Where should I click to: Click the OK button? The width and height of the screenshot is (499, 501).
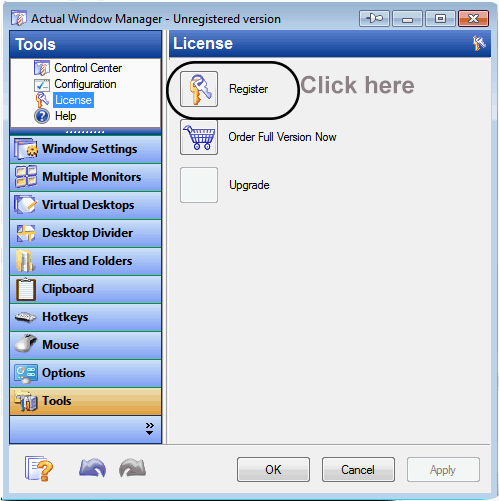click(x=273, y=470)
